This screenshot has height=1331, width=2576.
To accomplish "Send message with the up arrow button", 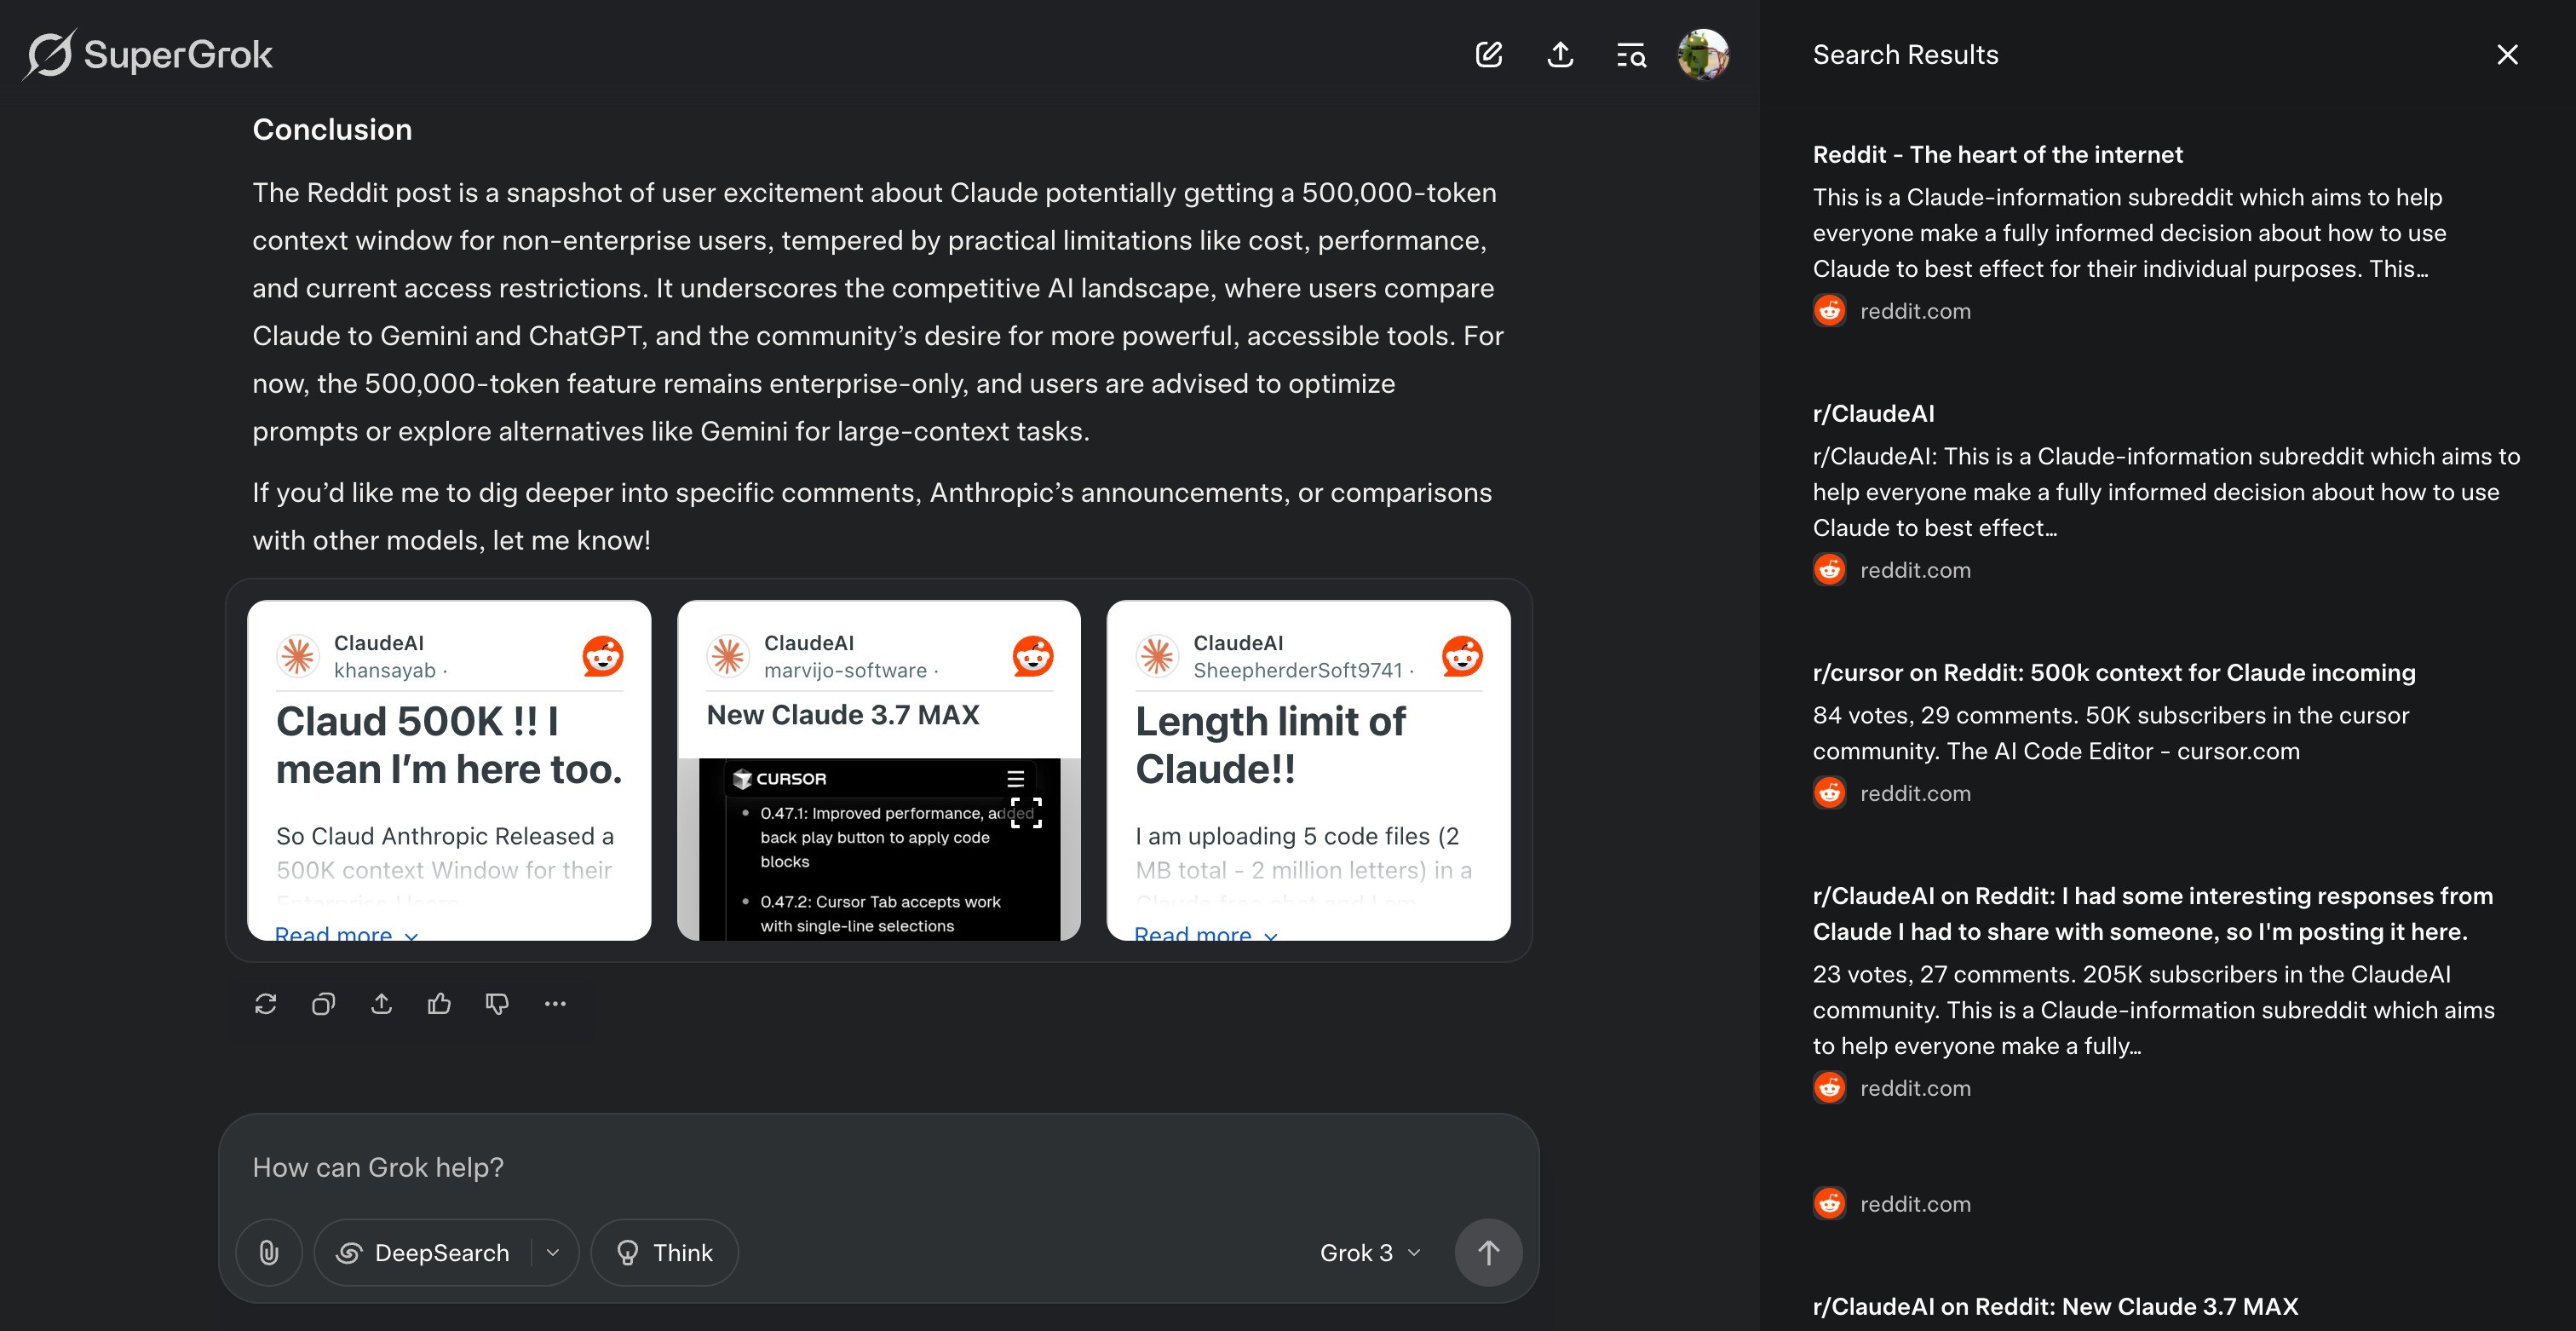I will coord(1488,1252).
